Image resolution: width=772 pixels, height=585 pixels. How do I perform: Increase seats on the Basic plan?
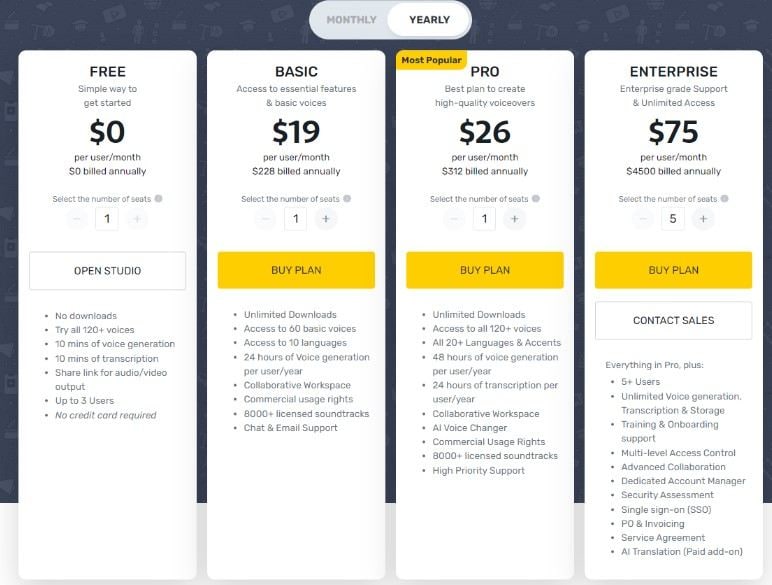click(325, 219)
